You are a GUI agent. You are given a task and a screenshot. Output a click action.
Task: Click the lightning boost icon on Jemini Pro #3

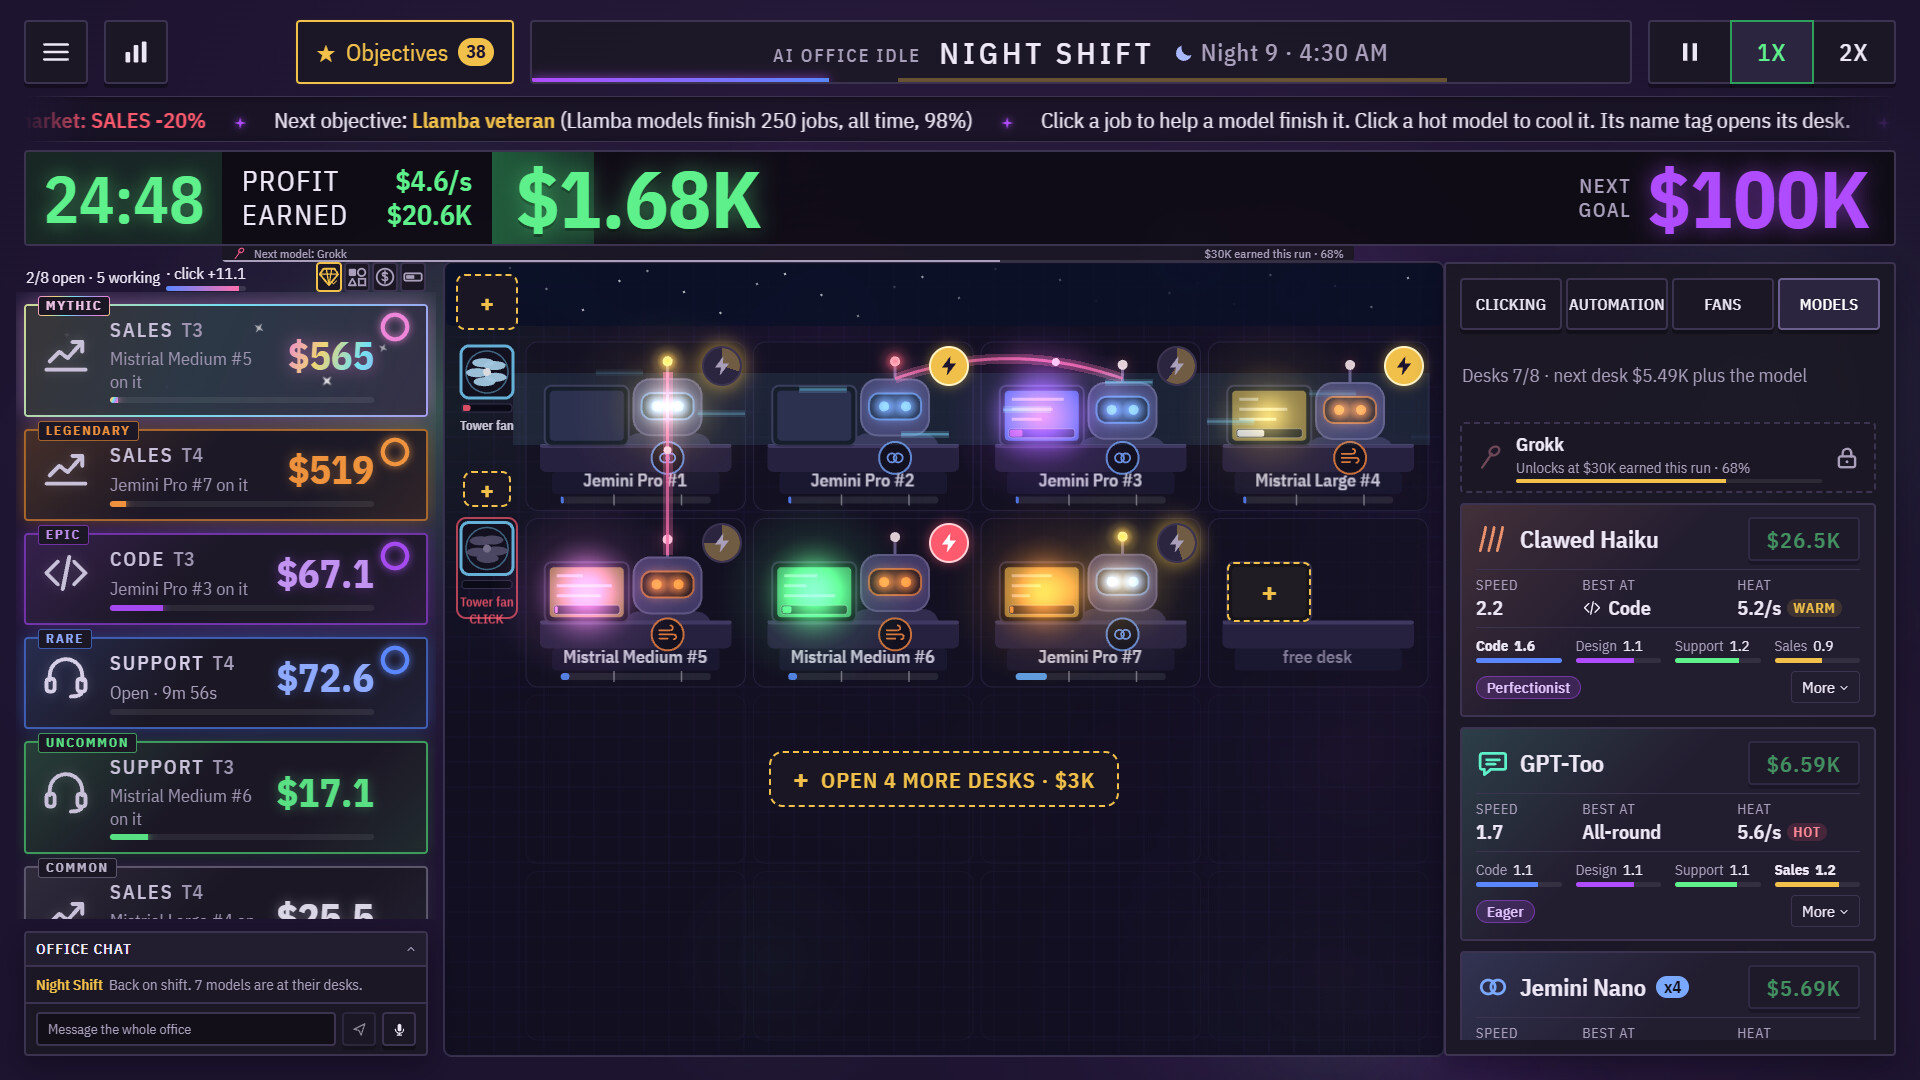[x=1177, y=366]
